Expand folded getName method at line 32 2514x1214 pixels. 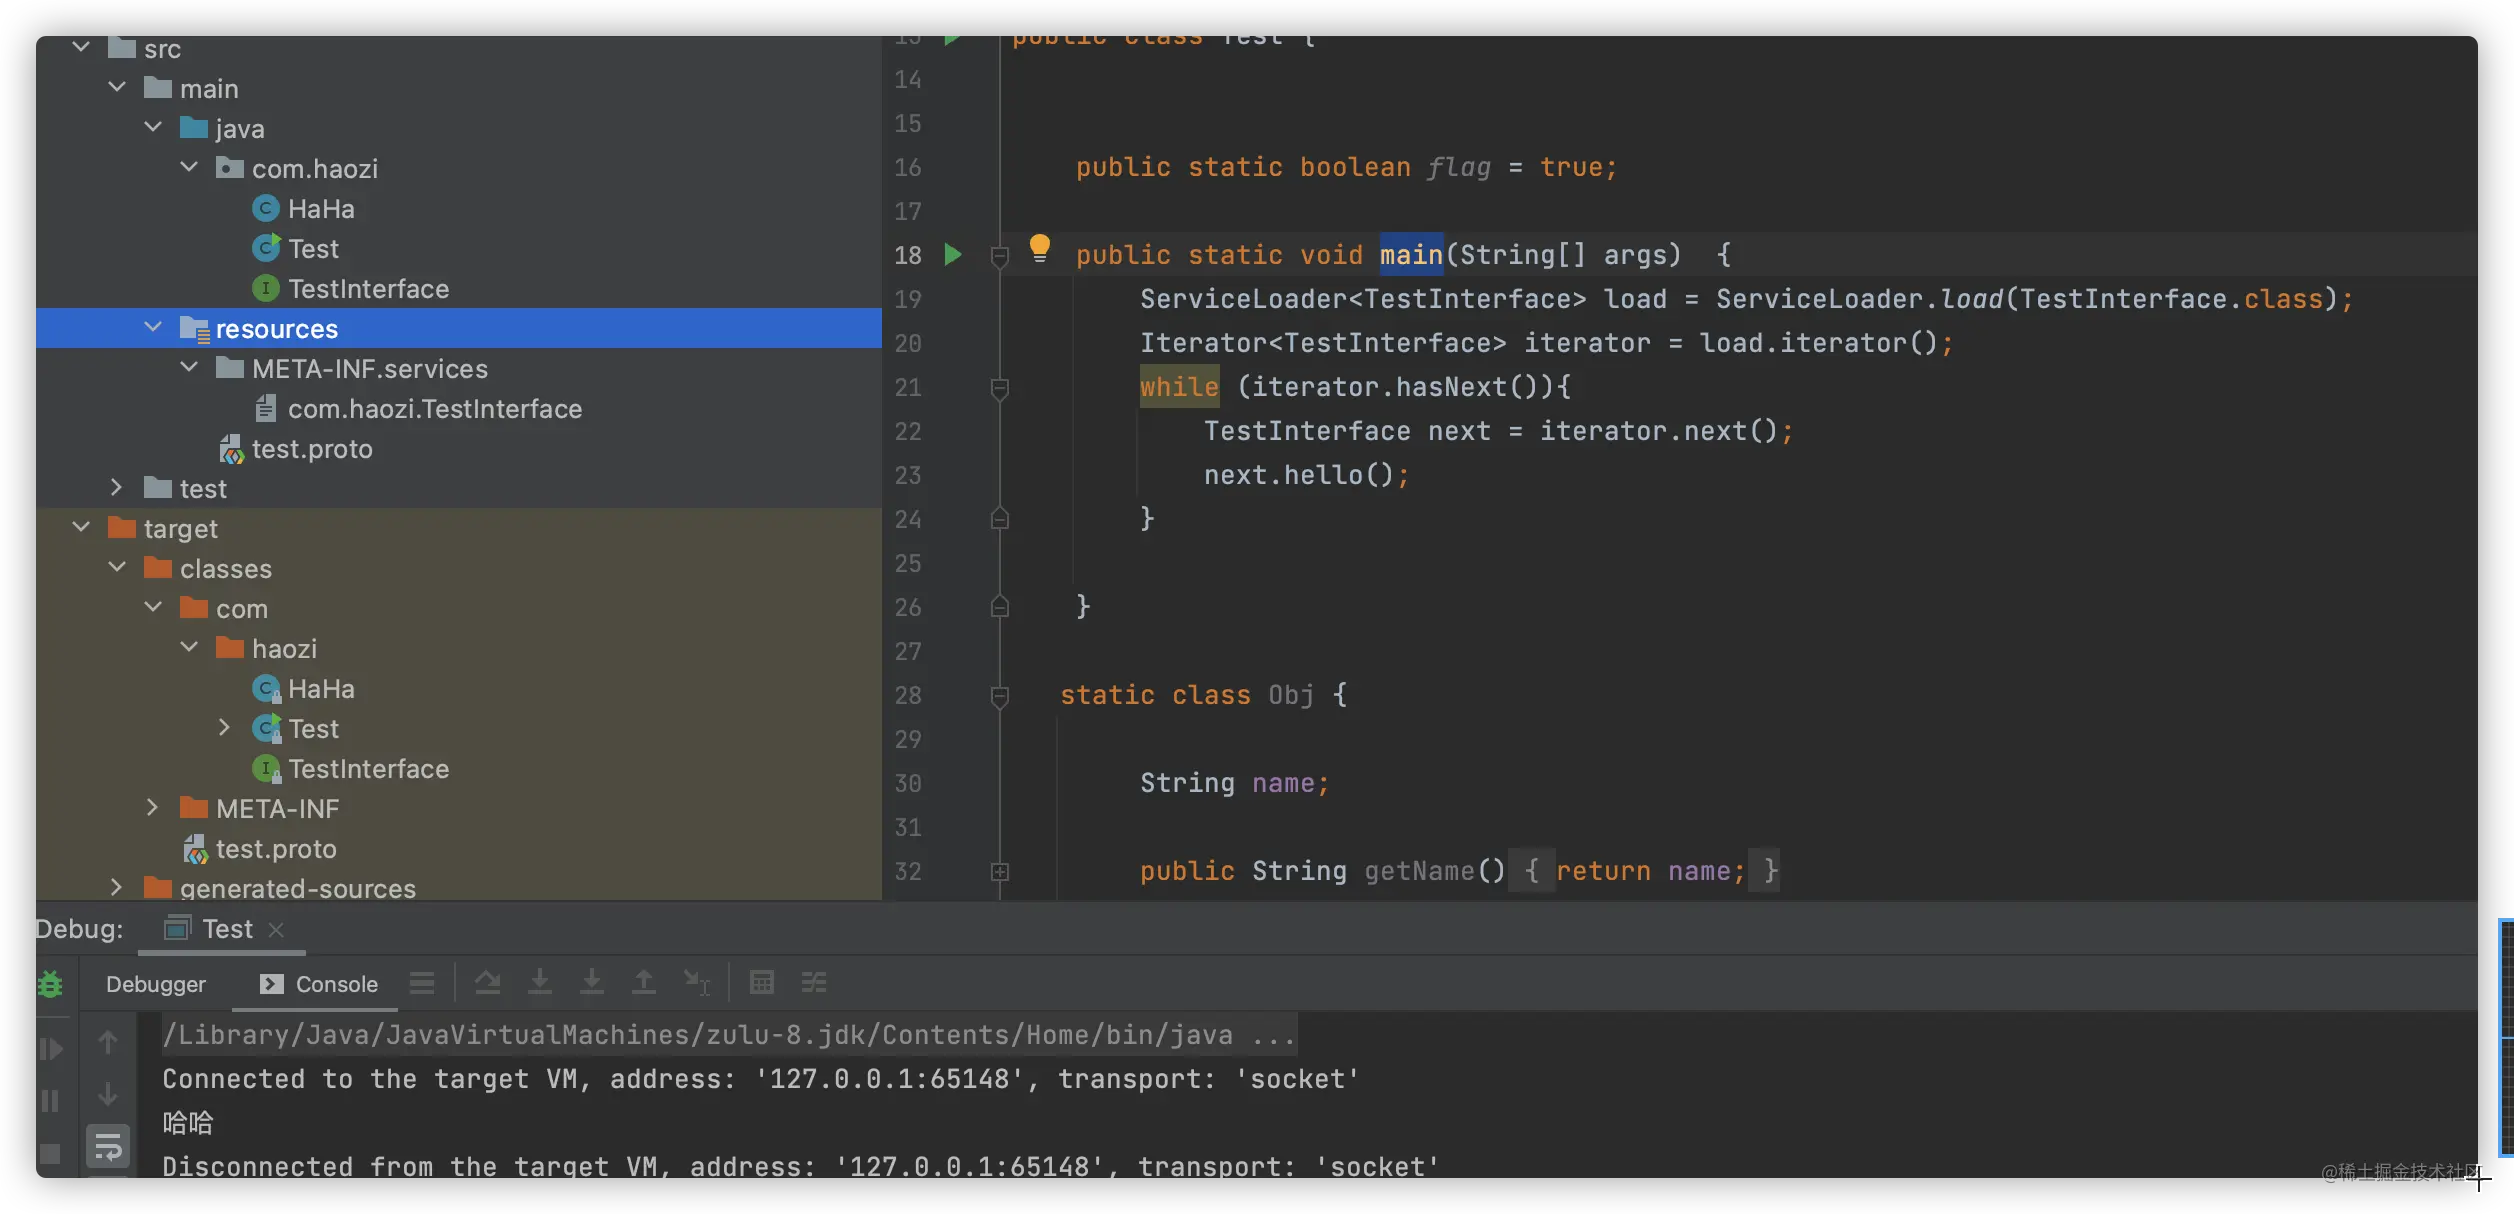(x=999, y=872)
